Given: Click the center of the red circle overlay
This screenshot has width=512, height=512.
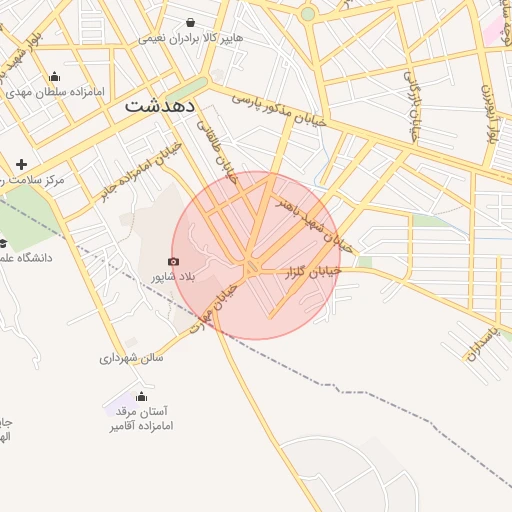Looking at the screenshot, I should tap(256, 256).
